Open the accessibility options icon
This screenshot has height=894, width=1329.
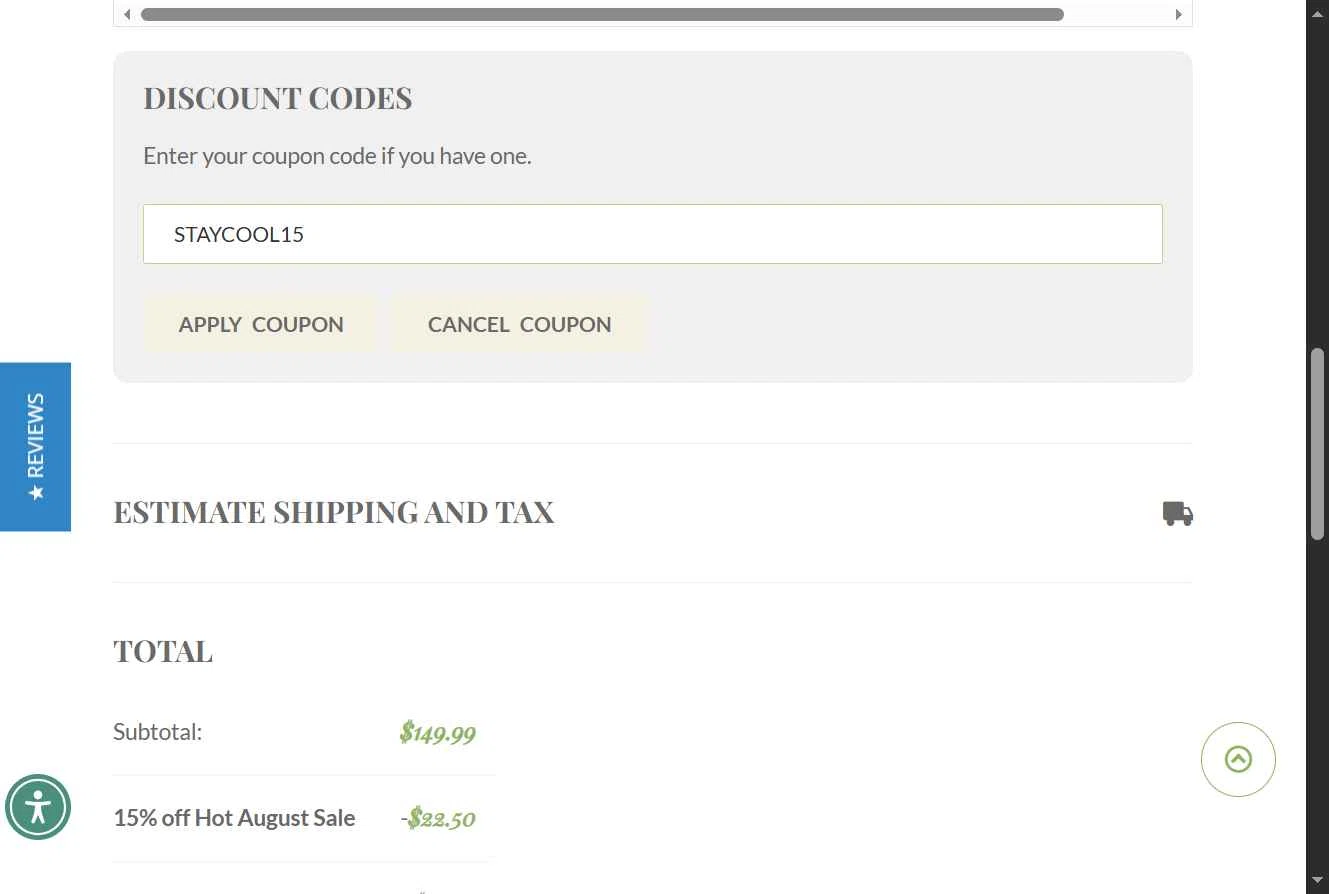click(x=38, y=807)
